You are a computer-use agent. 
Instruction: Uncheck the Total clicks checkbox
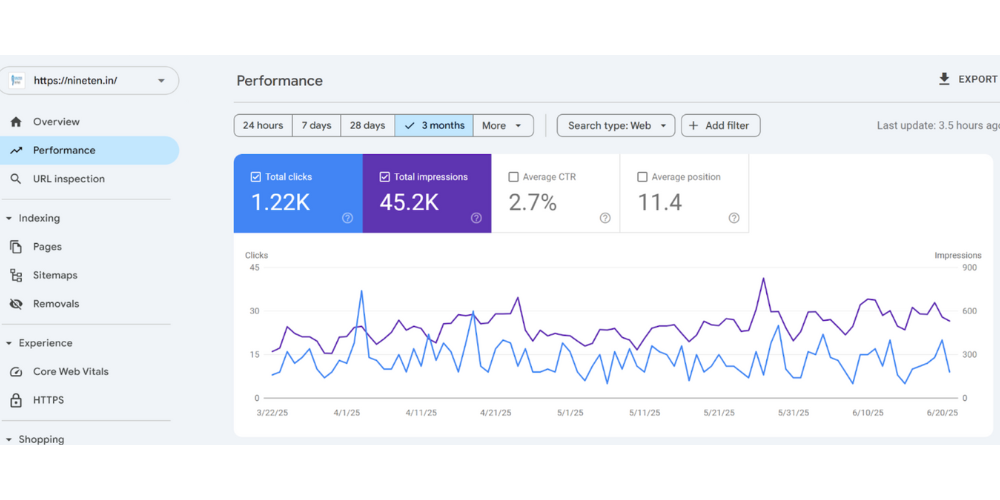(x=256, y=177)
